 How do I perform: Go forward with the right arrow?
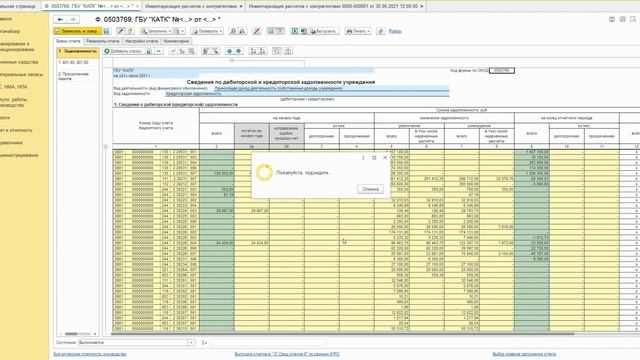pyautogui.click(x=73, y=19)
